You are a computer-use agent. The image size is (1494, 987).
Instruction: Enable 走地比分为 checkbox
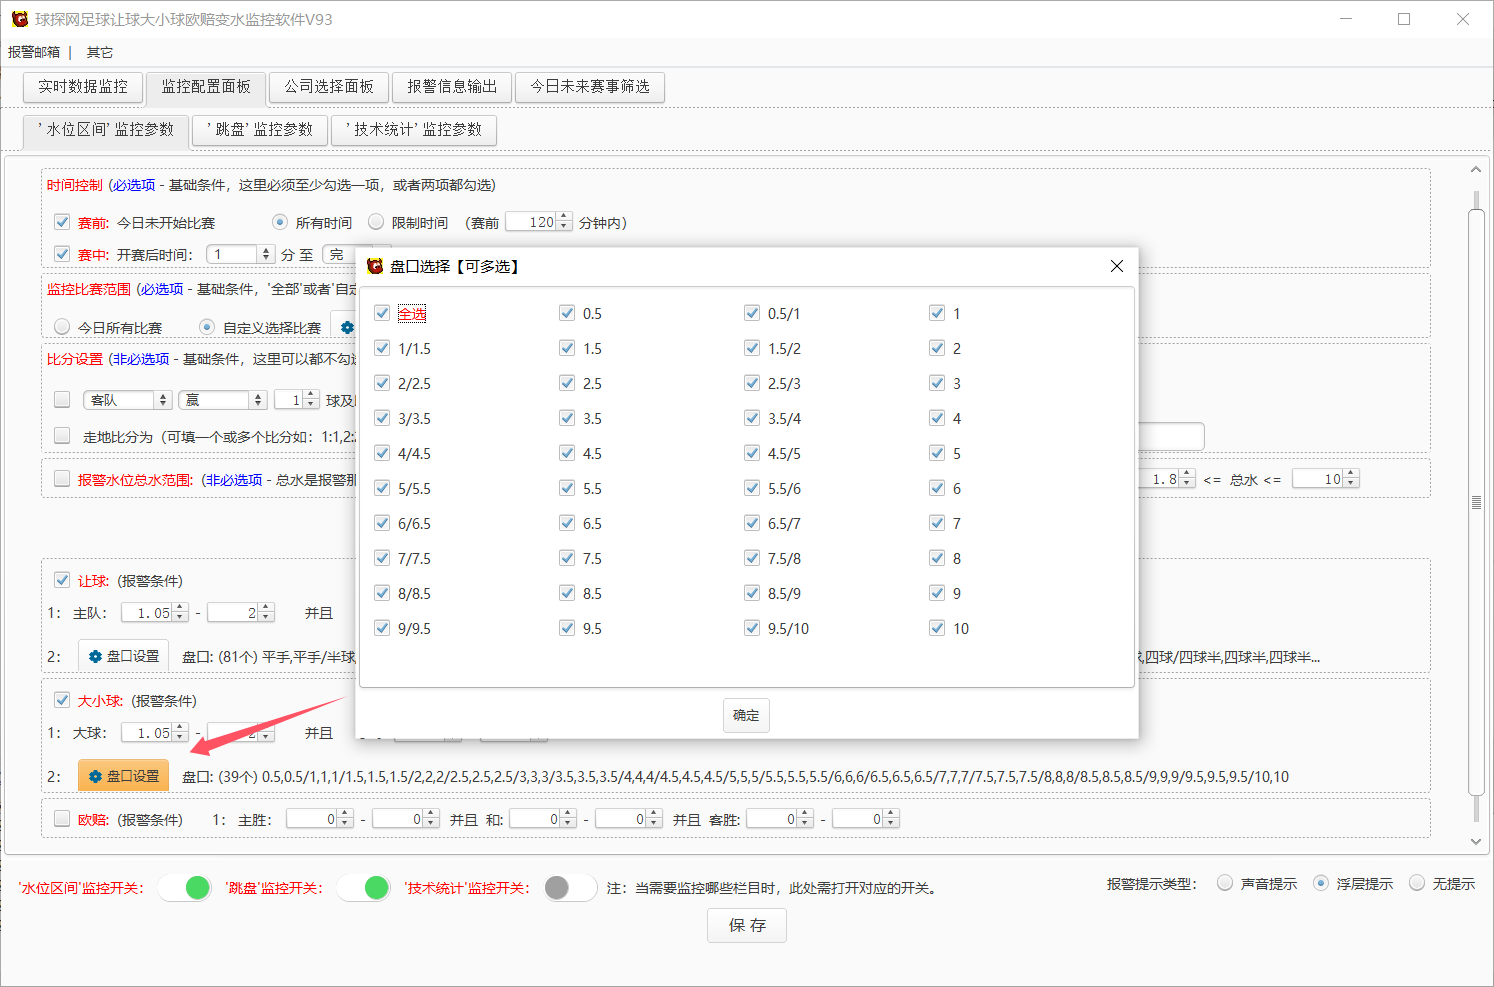pos(62,436)
